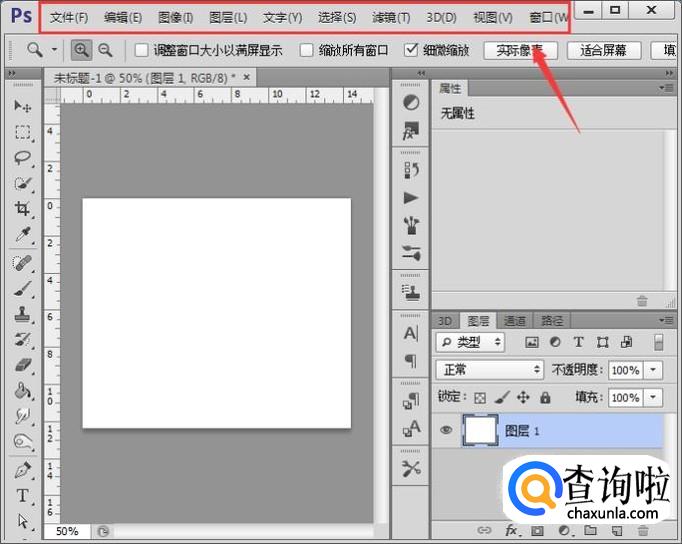
Task: Check the 缩放所有窗口 option
Action: tap(307, 50)
